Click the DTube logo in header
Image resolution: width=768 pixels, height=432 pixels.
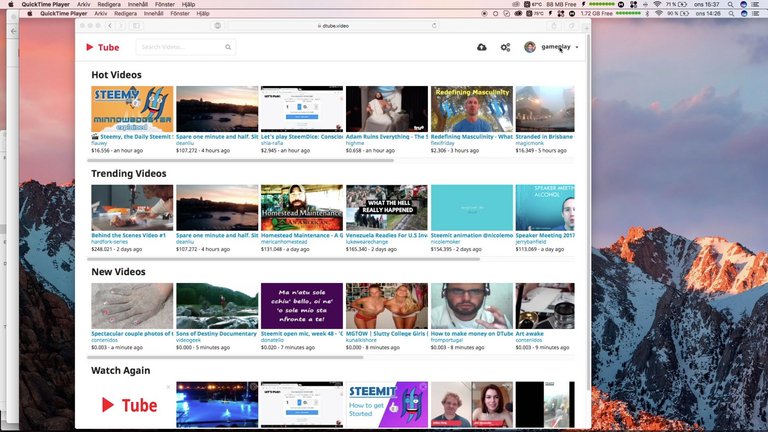(102, 47)
